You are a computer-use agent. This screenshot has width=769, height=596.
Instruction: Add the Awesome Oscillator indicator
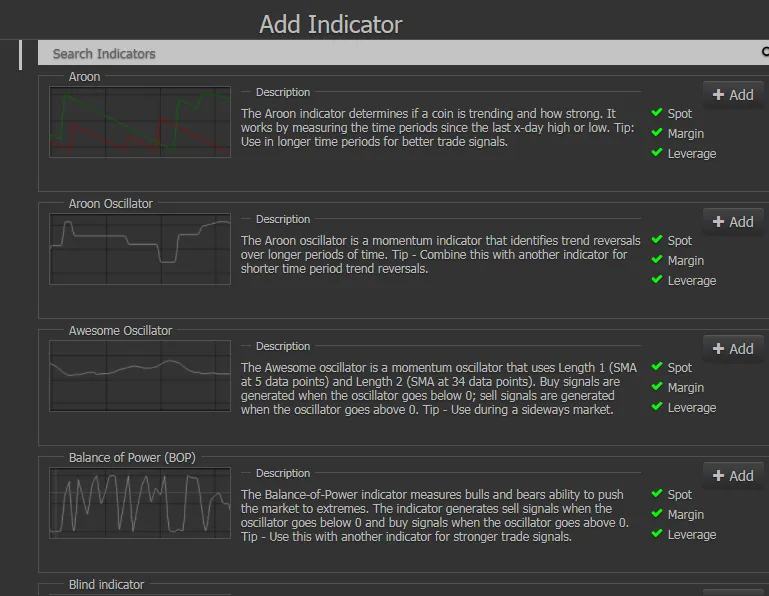click(x=733, y=349)
